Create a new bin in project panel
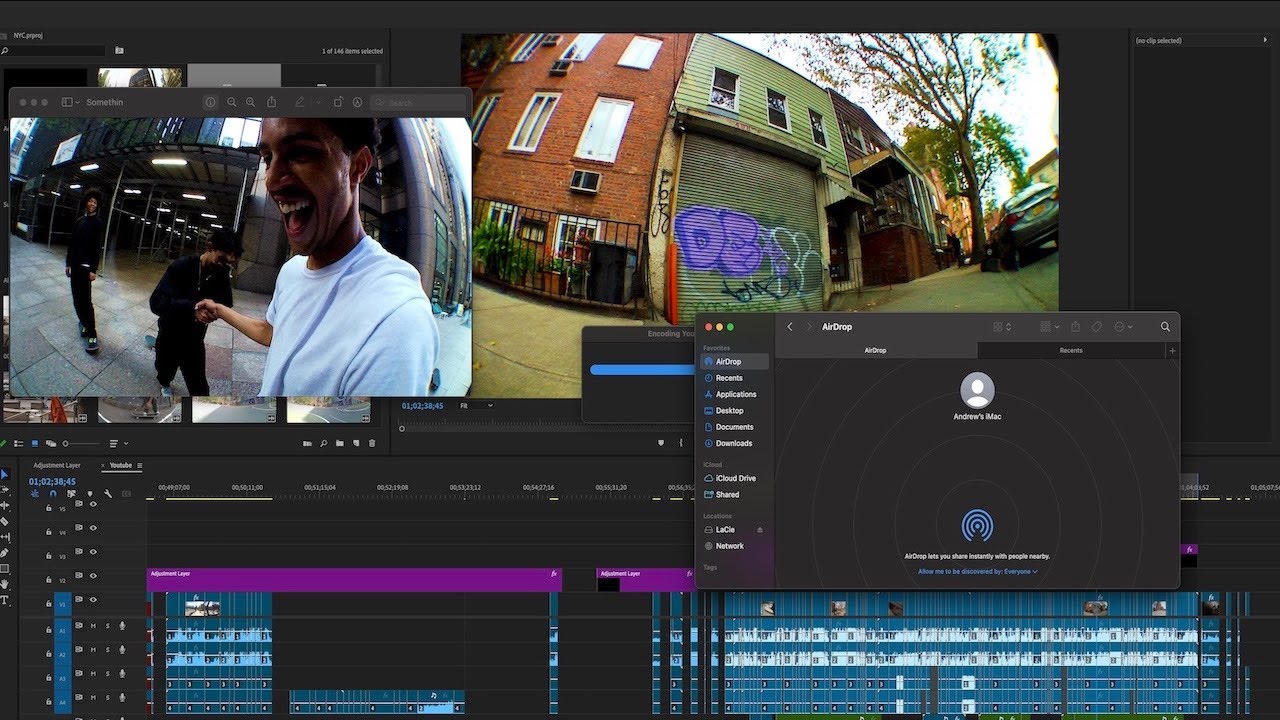Screen dimensions: 1280x720 pos(340,443)
